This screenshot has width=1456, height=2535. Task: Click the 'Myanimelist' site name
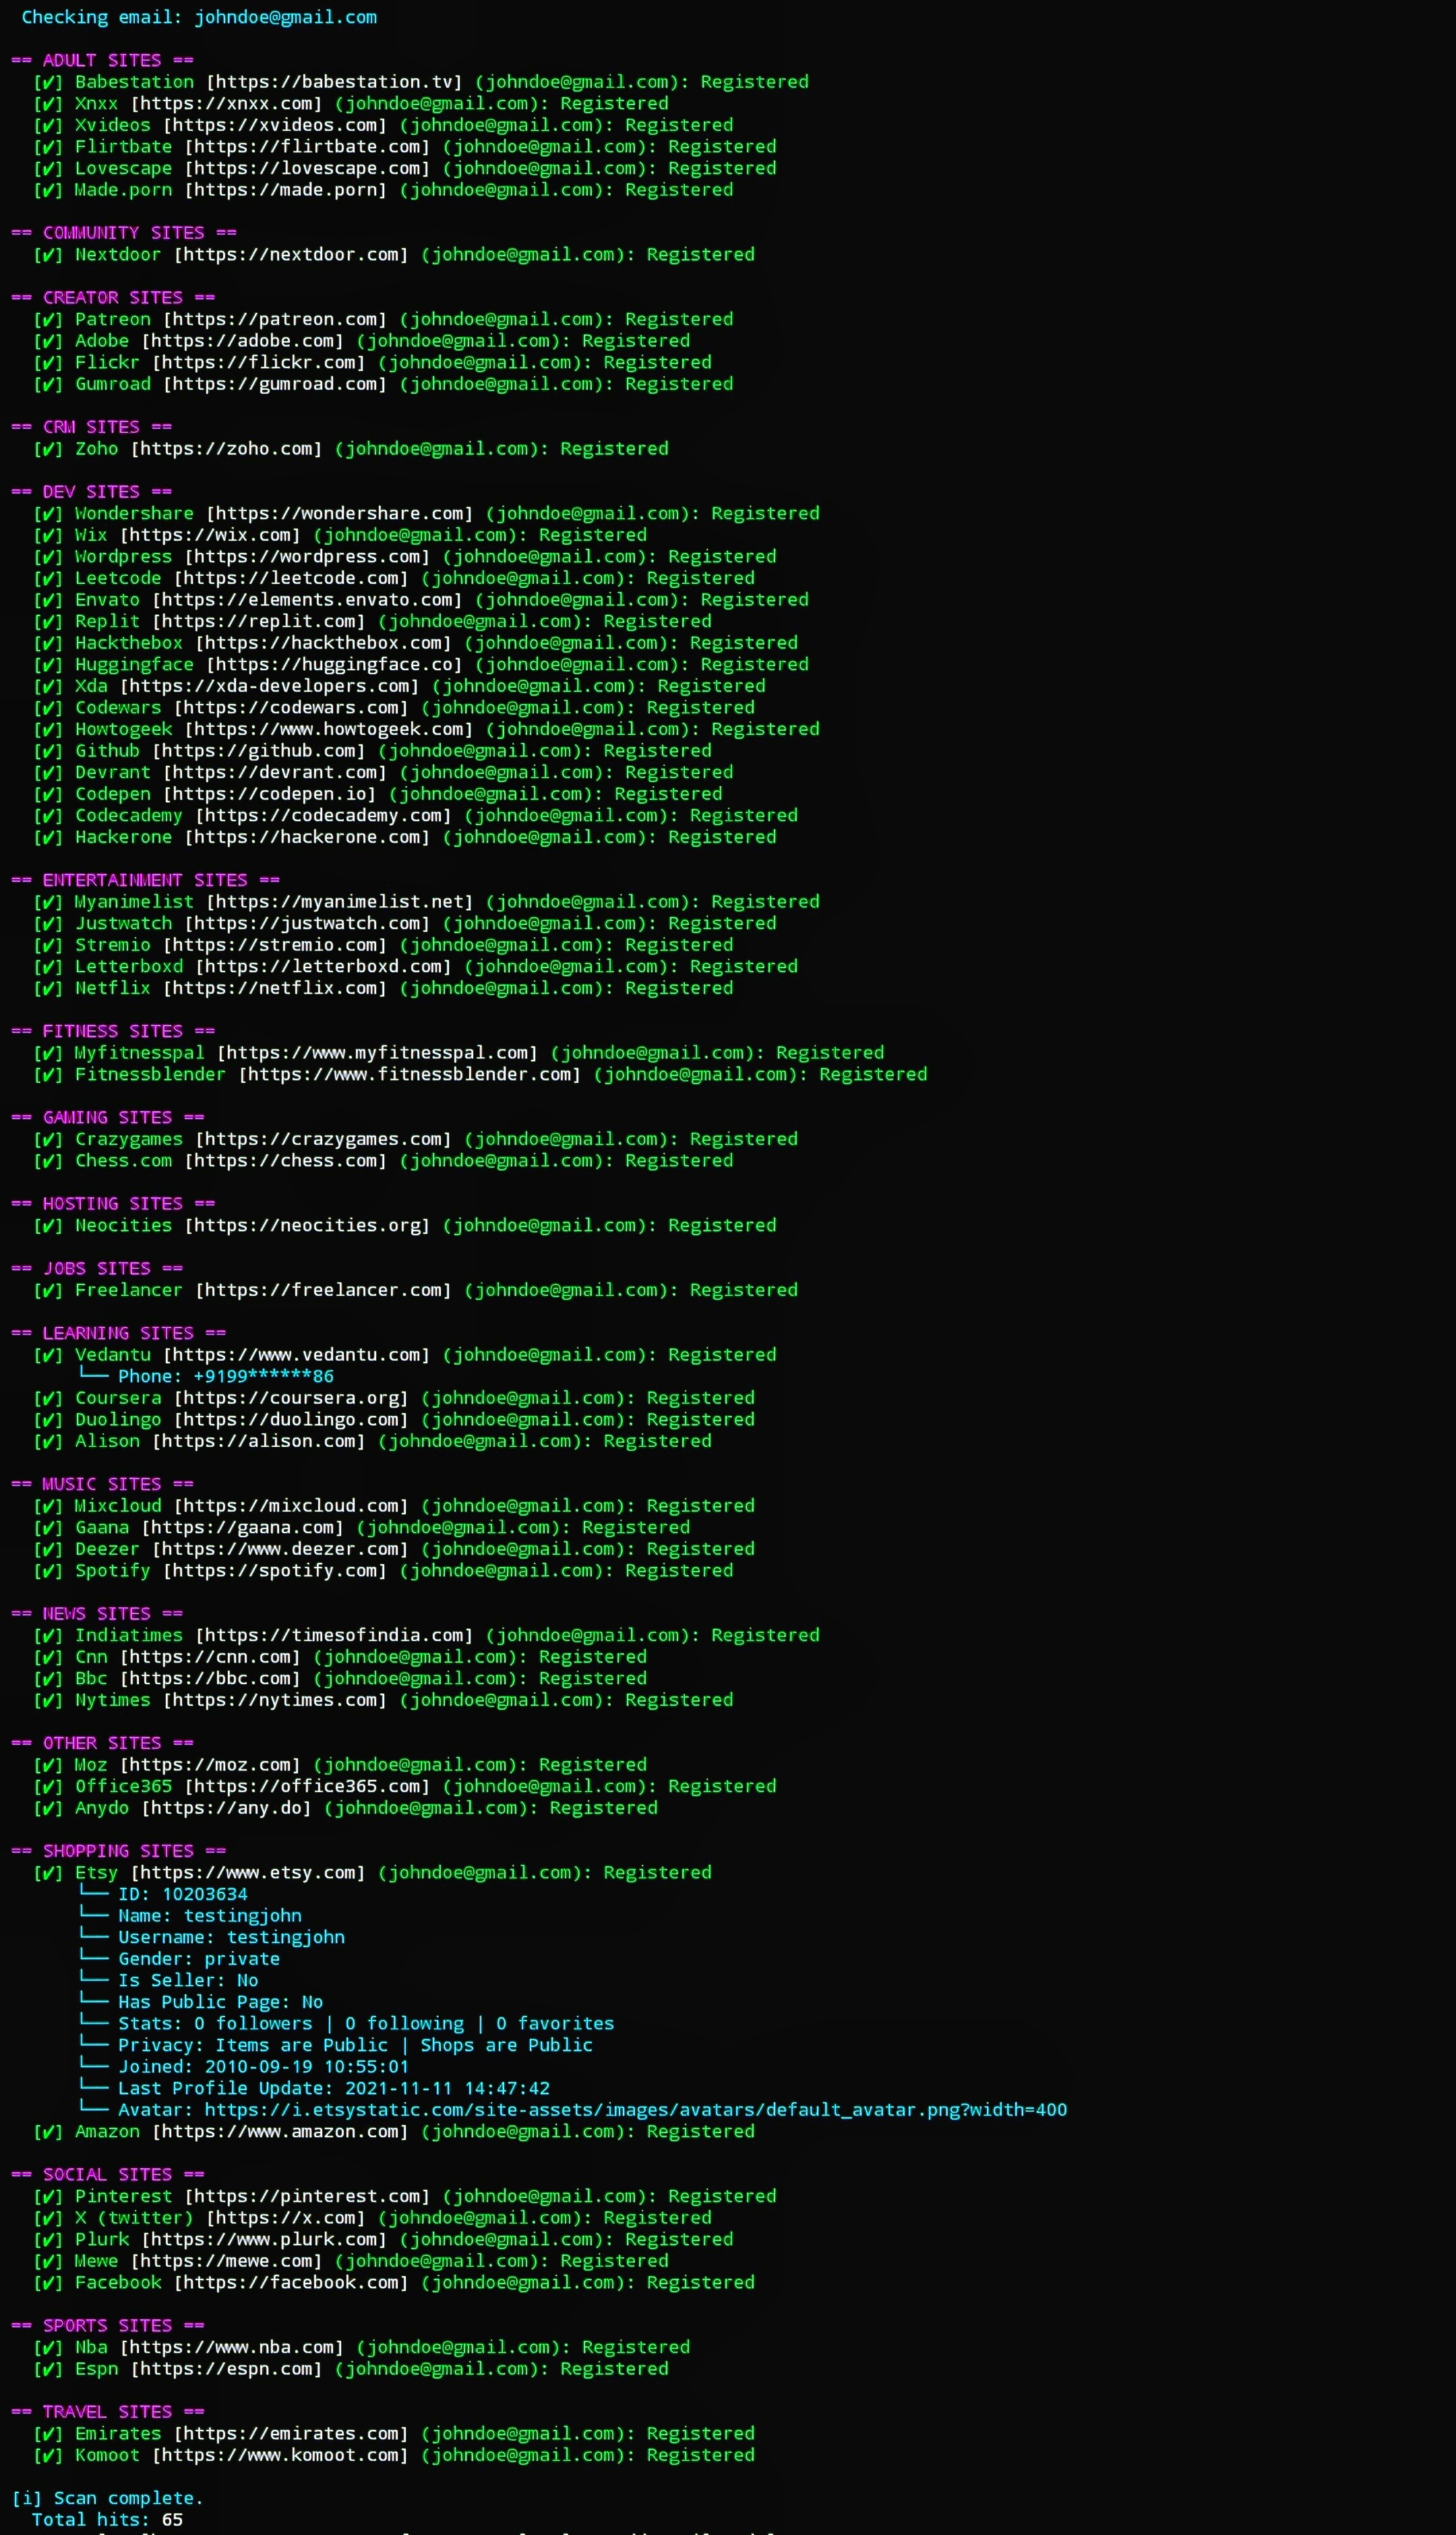(134, 901)
